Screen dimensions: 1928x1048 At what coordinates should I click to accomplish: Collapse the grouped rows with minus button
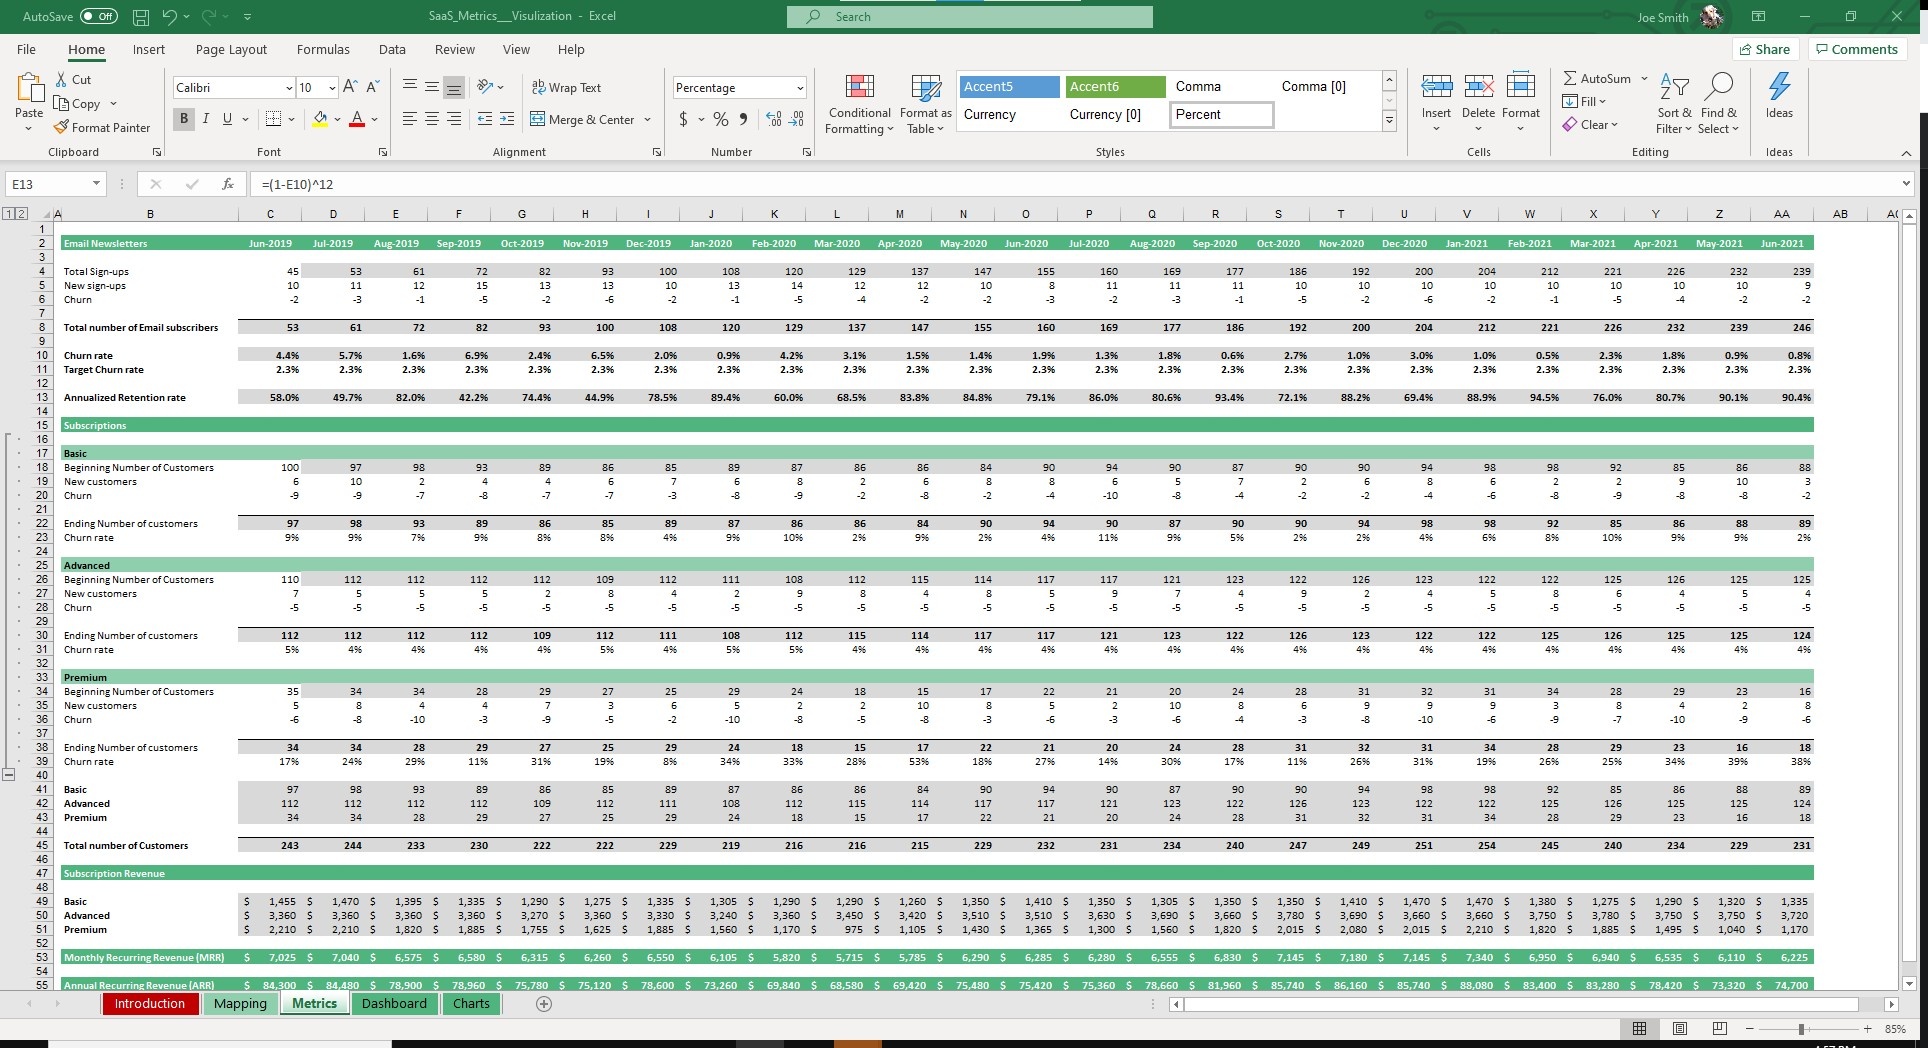pyautogui.click(x=9, y=774)
